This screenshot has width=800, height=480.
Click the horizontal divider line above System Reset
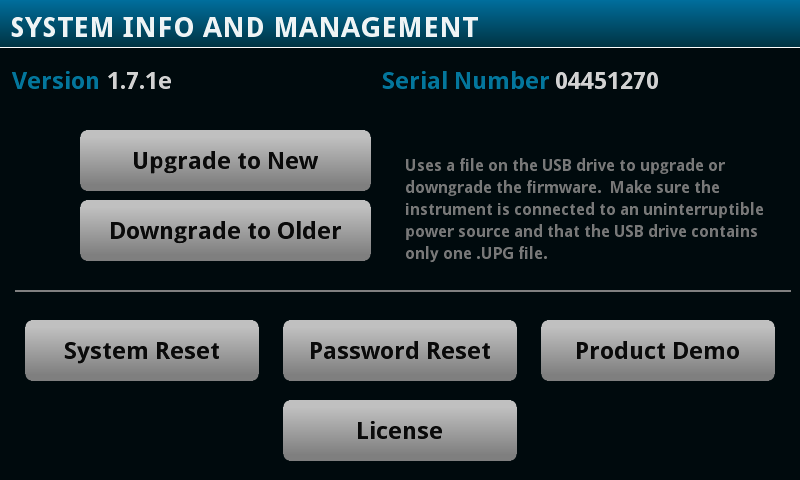point(400,291)
